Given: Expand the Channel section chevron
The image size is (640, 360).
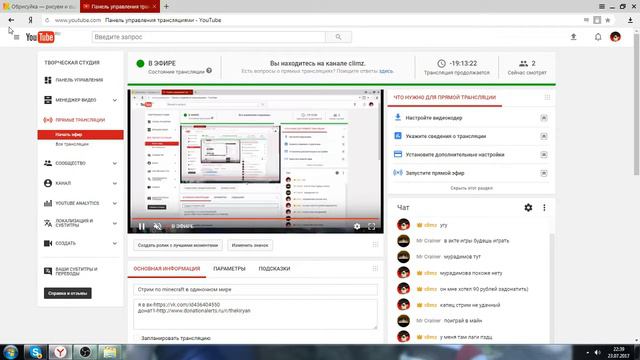Looking at the screenshot, I should (115, 183).
